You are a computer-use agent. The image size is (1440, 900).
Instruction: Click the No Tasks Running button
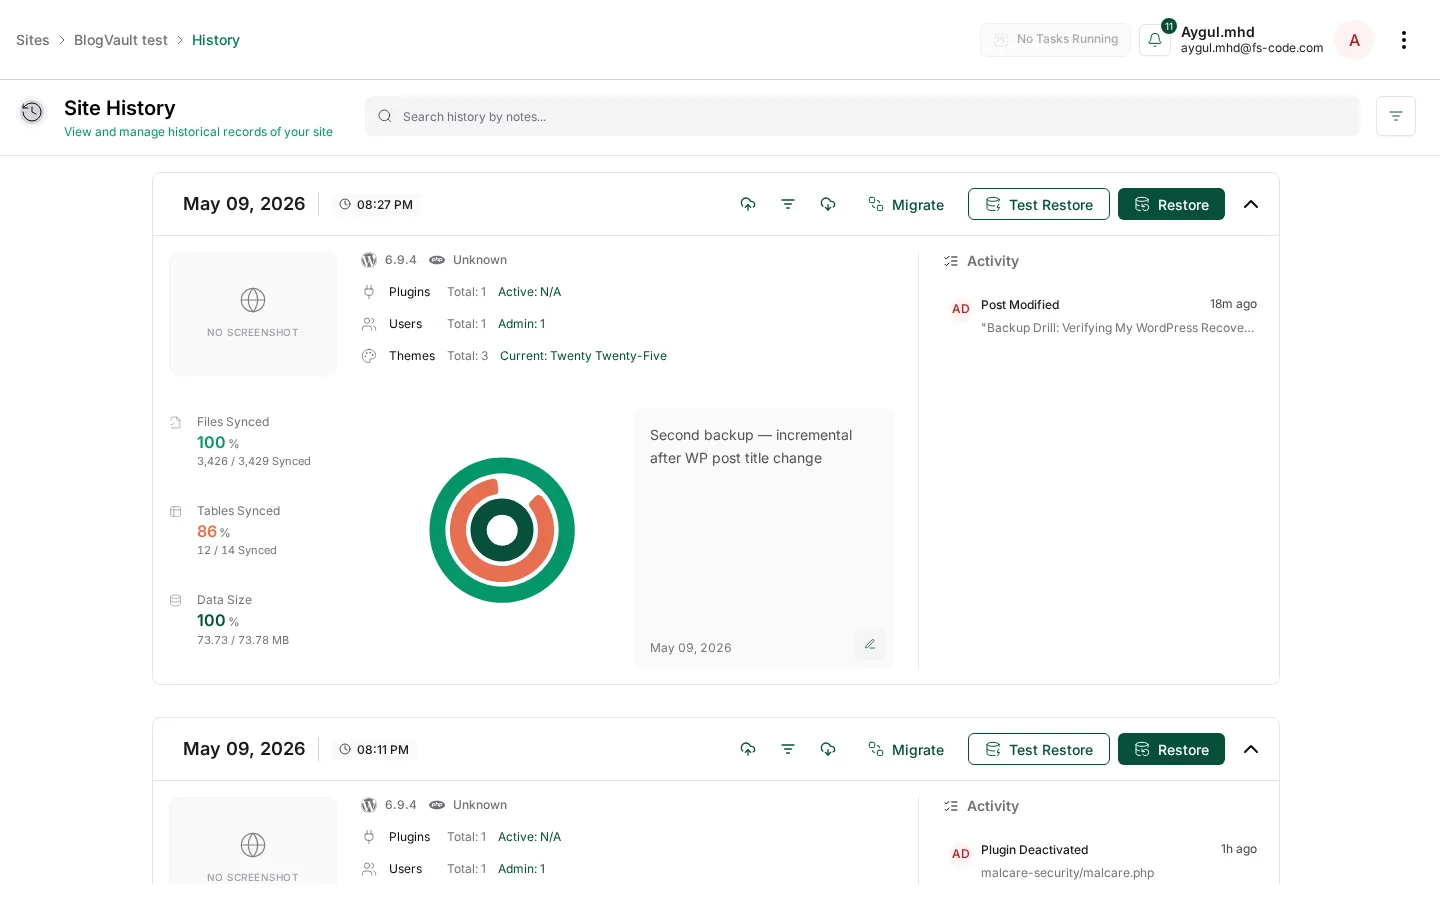[x=1055, y=40]
